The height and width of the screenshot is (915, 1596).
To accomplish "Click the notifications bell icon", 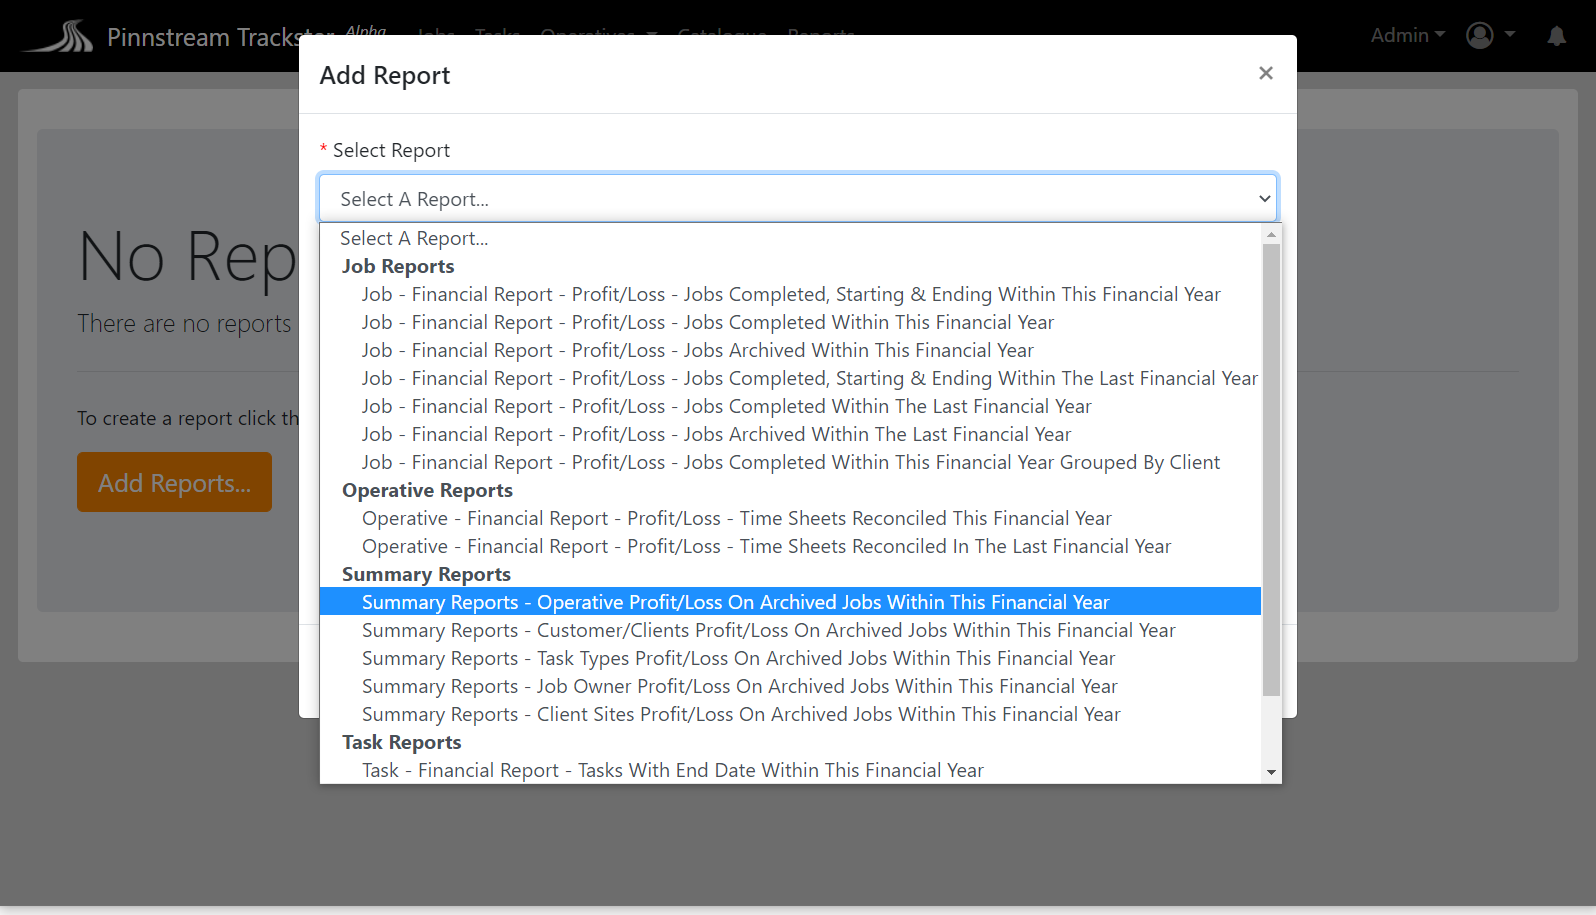I will point(1556,36).
